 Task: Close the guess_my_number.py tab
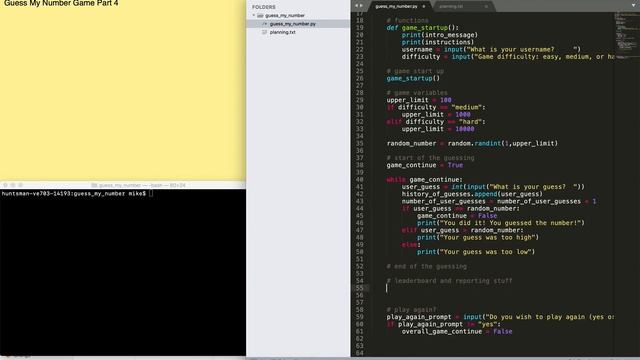pos(424,7)
